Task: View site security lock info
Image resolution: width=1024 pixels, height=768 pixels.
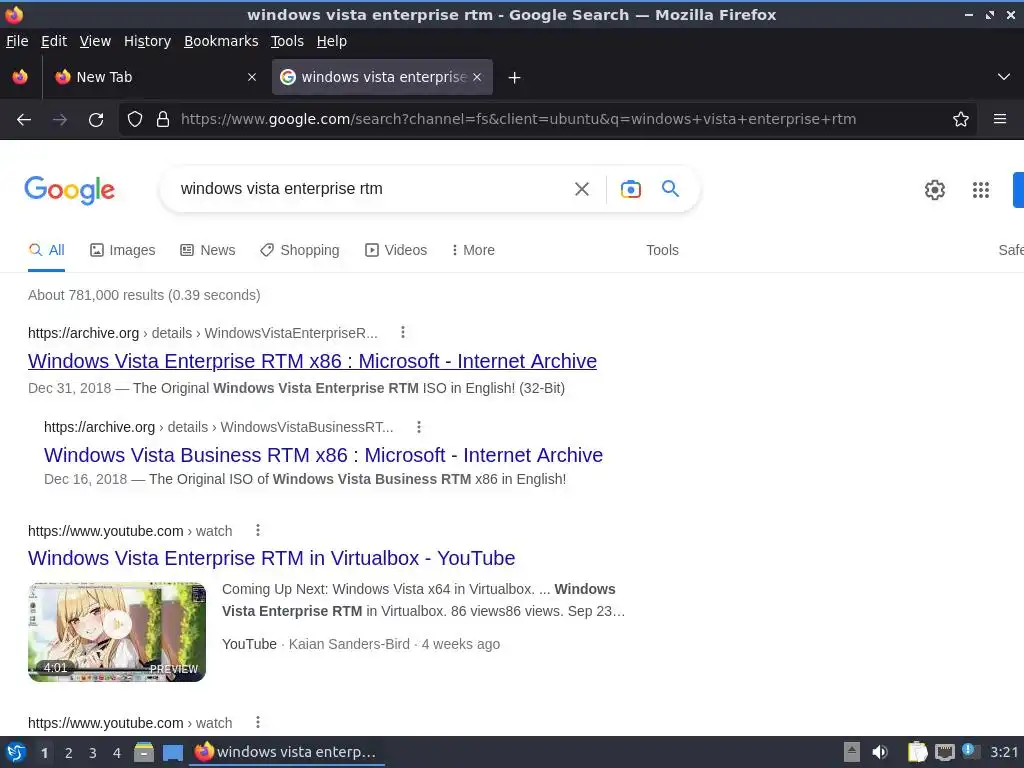Action: point(163,120)
